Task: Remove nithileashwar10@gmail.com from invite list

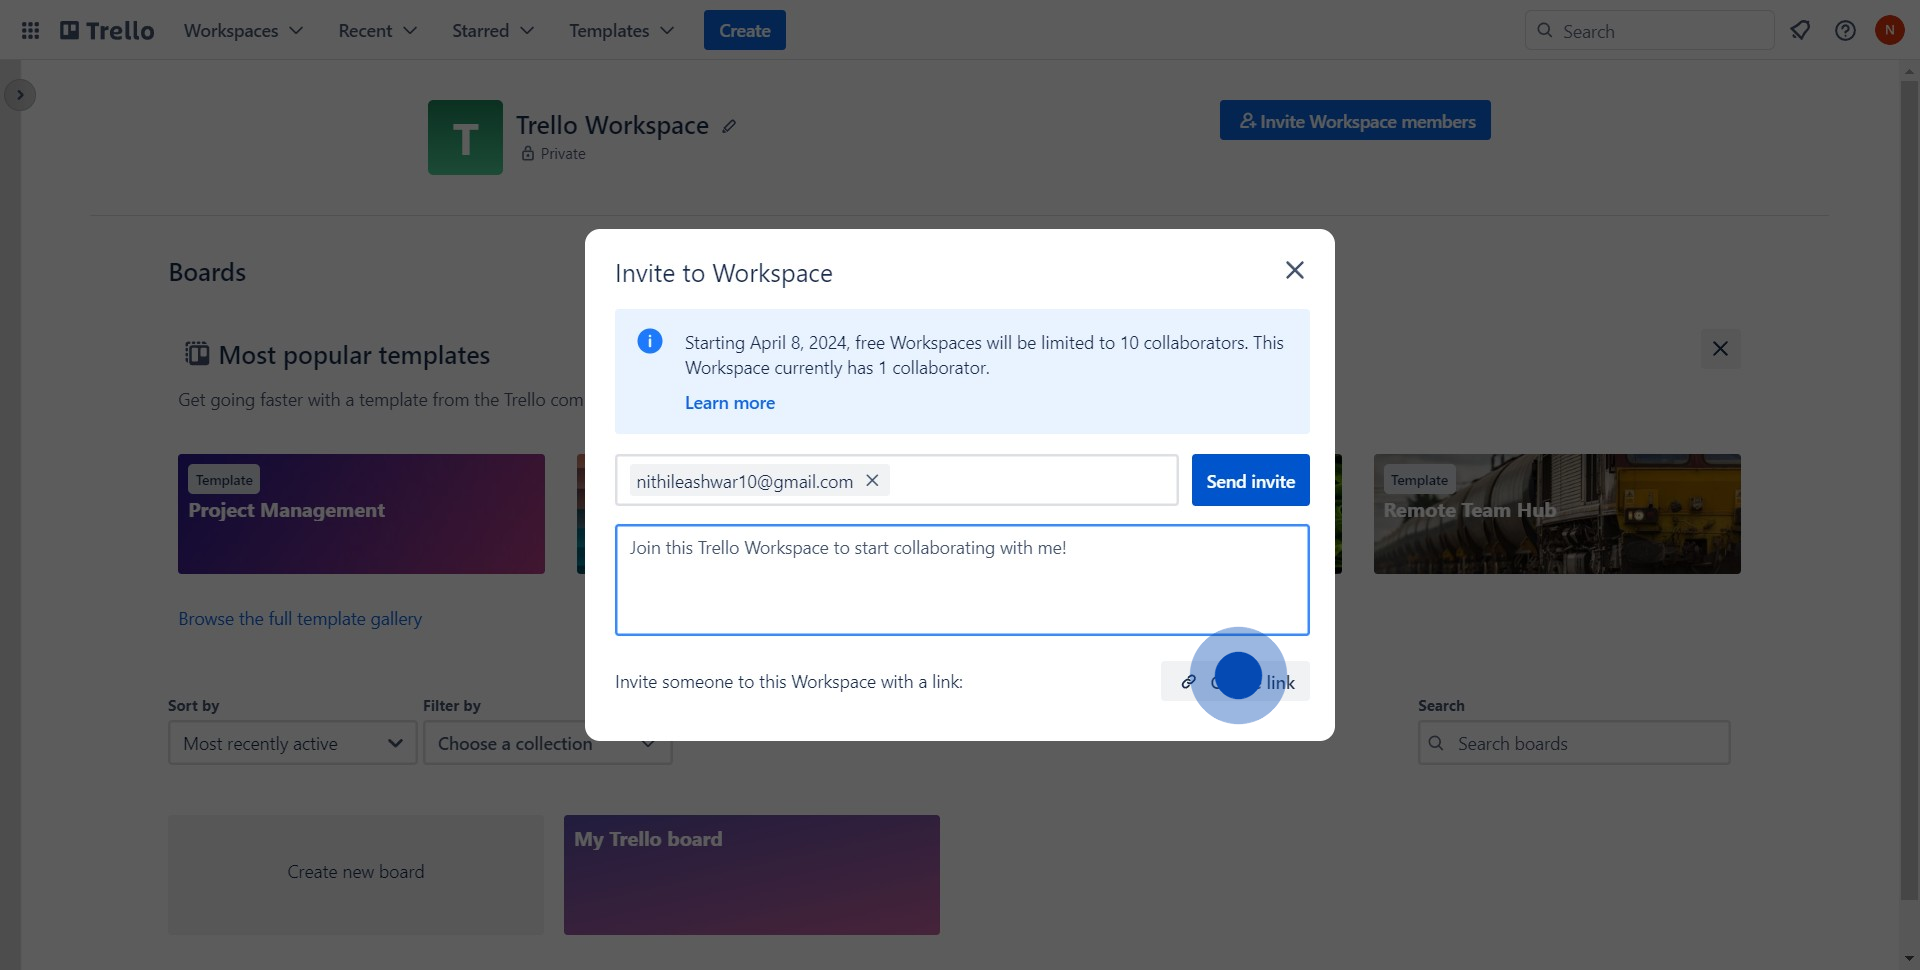Action: (872, 481)
